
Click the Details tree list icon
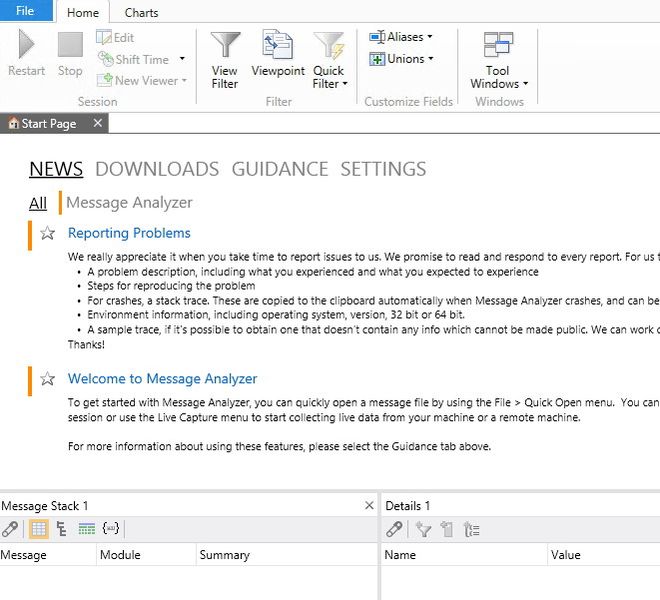pyautogui.click(x=471, y=529)
